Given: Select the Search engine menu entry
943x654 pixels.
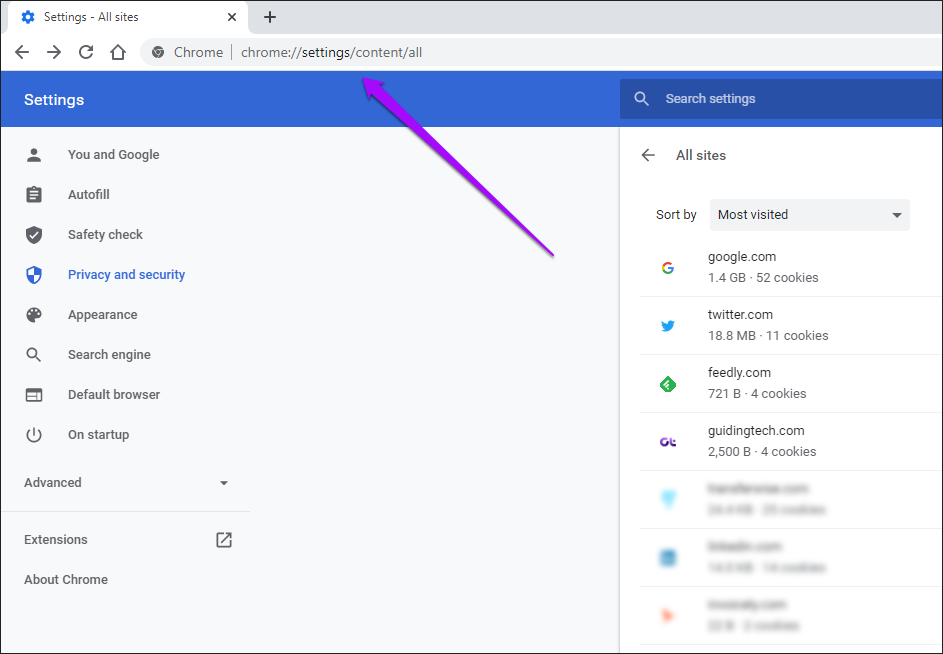Looking at the screenshot, I should tap(109, 354).
